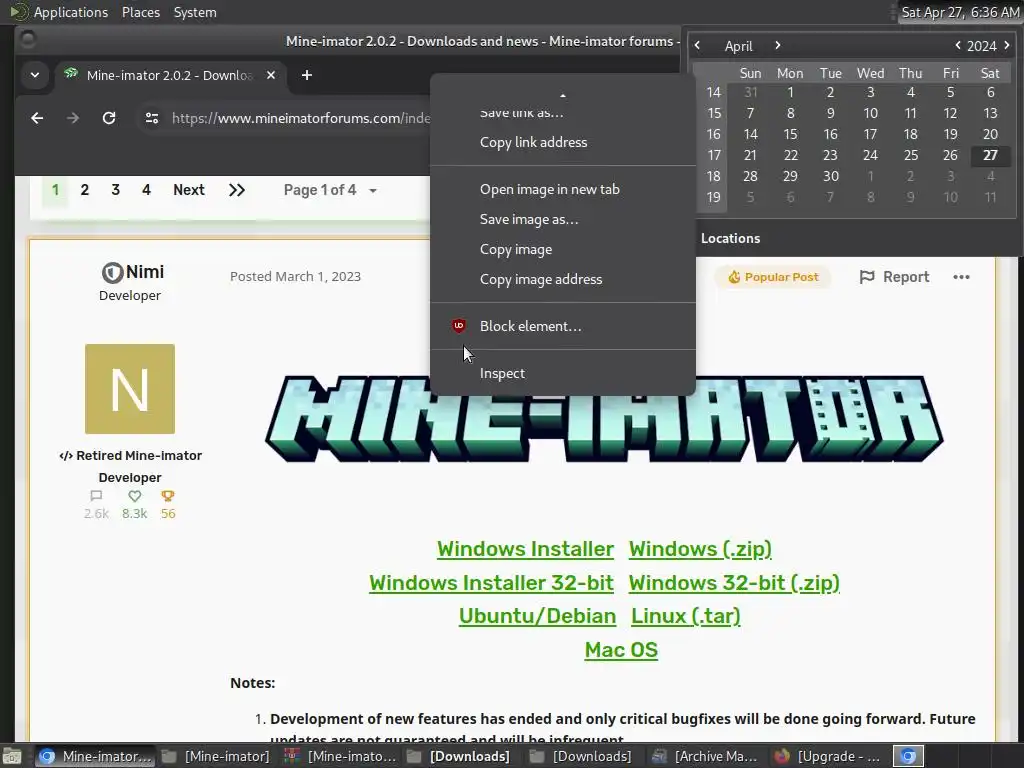Click Block element… uBlock entry
Image resolution: width=1024 pixels, height=768 pixels.
click(x=562, y=326)
